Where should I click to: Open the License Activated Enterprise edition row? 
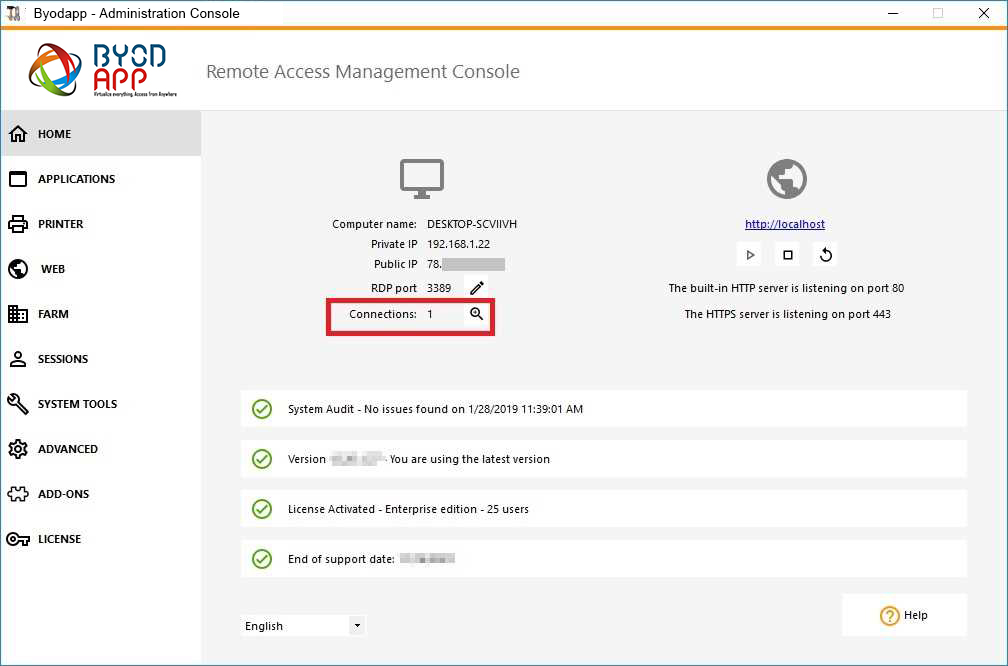pyautogui.click(x=604, y=508)
